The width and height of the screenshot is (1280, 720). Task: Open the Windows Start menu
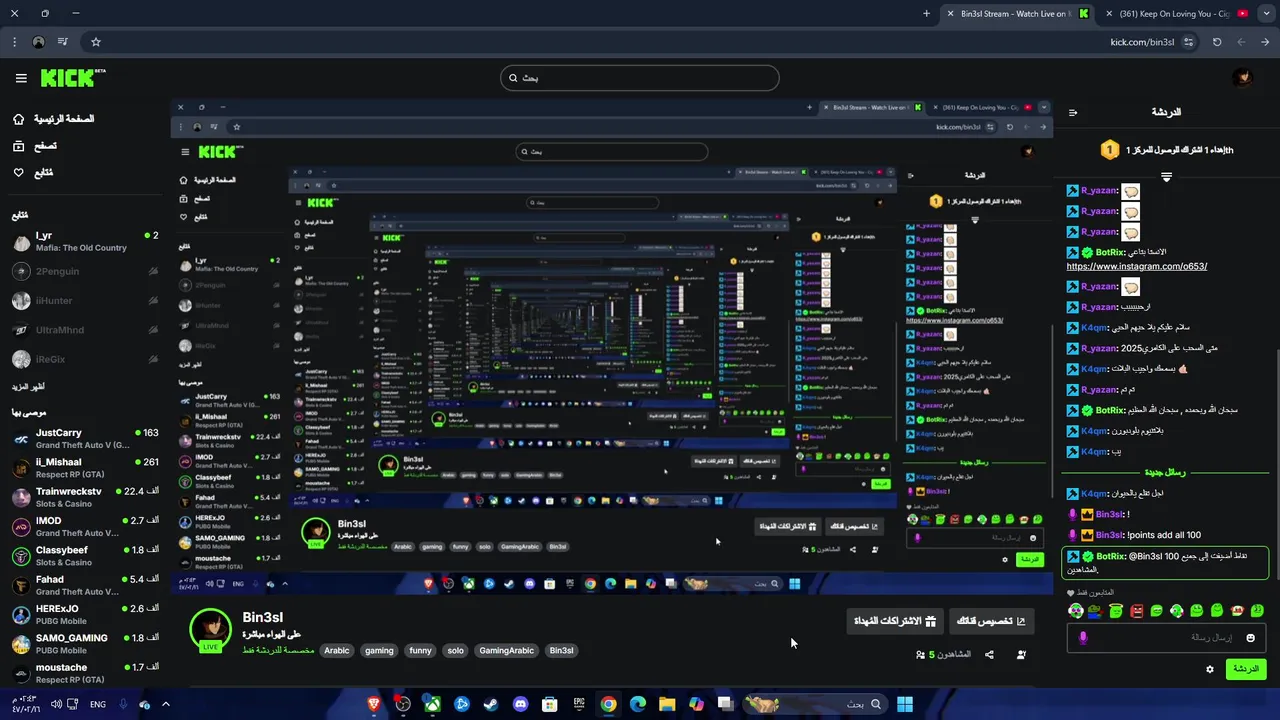(x=904, y=704)
